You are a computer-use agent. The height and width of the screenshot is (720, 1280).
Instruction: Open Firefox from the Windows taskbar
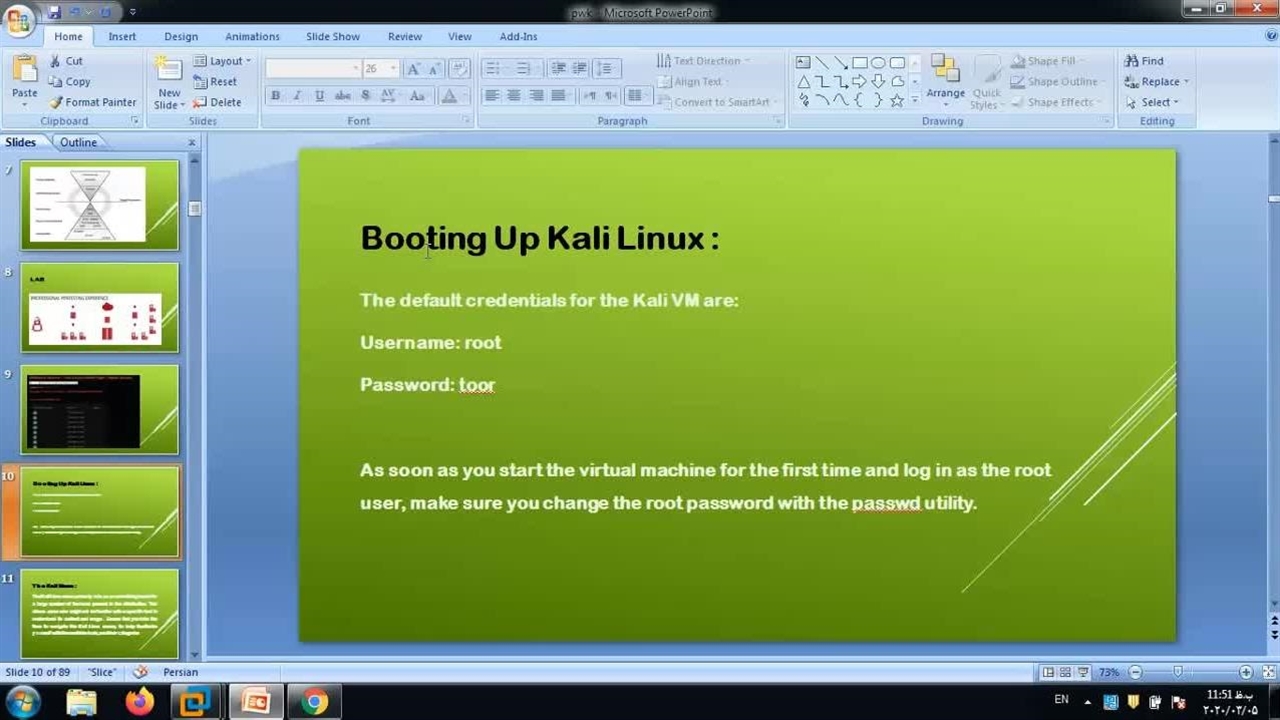[x=139, y=702]
